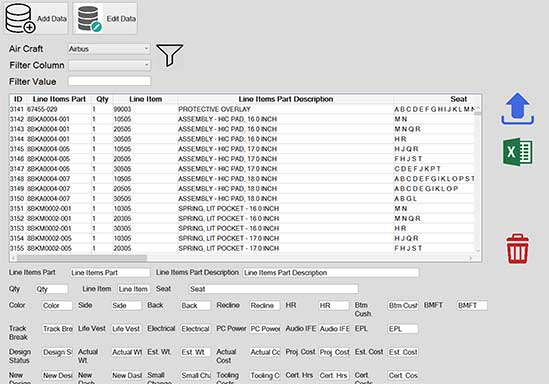Image resolution: width=549 pixels, height=385 pixels.
Task: Click the Line Items Part column header
Action: pos(59,99)
